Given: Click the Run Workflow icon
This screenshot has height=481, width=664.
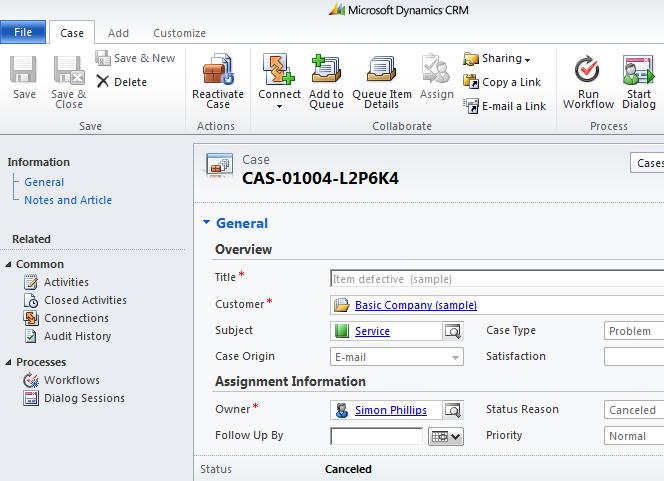Looking at the screenshot, I should 587,69.
